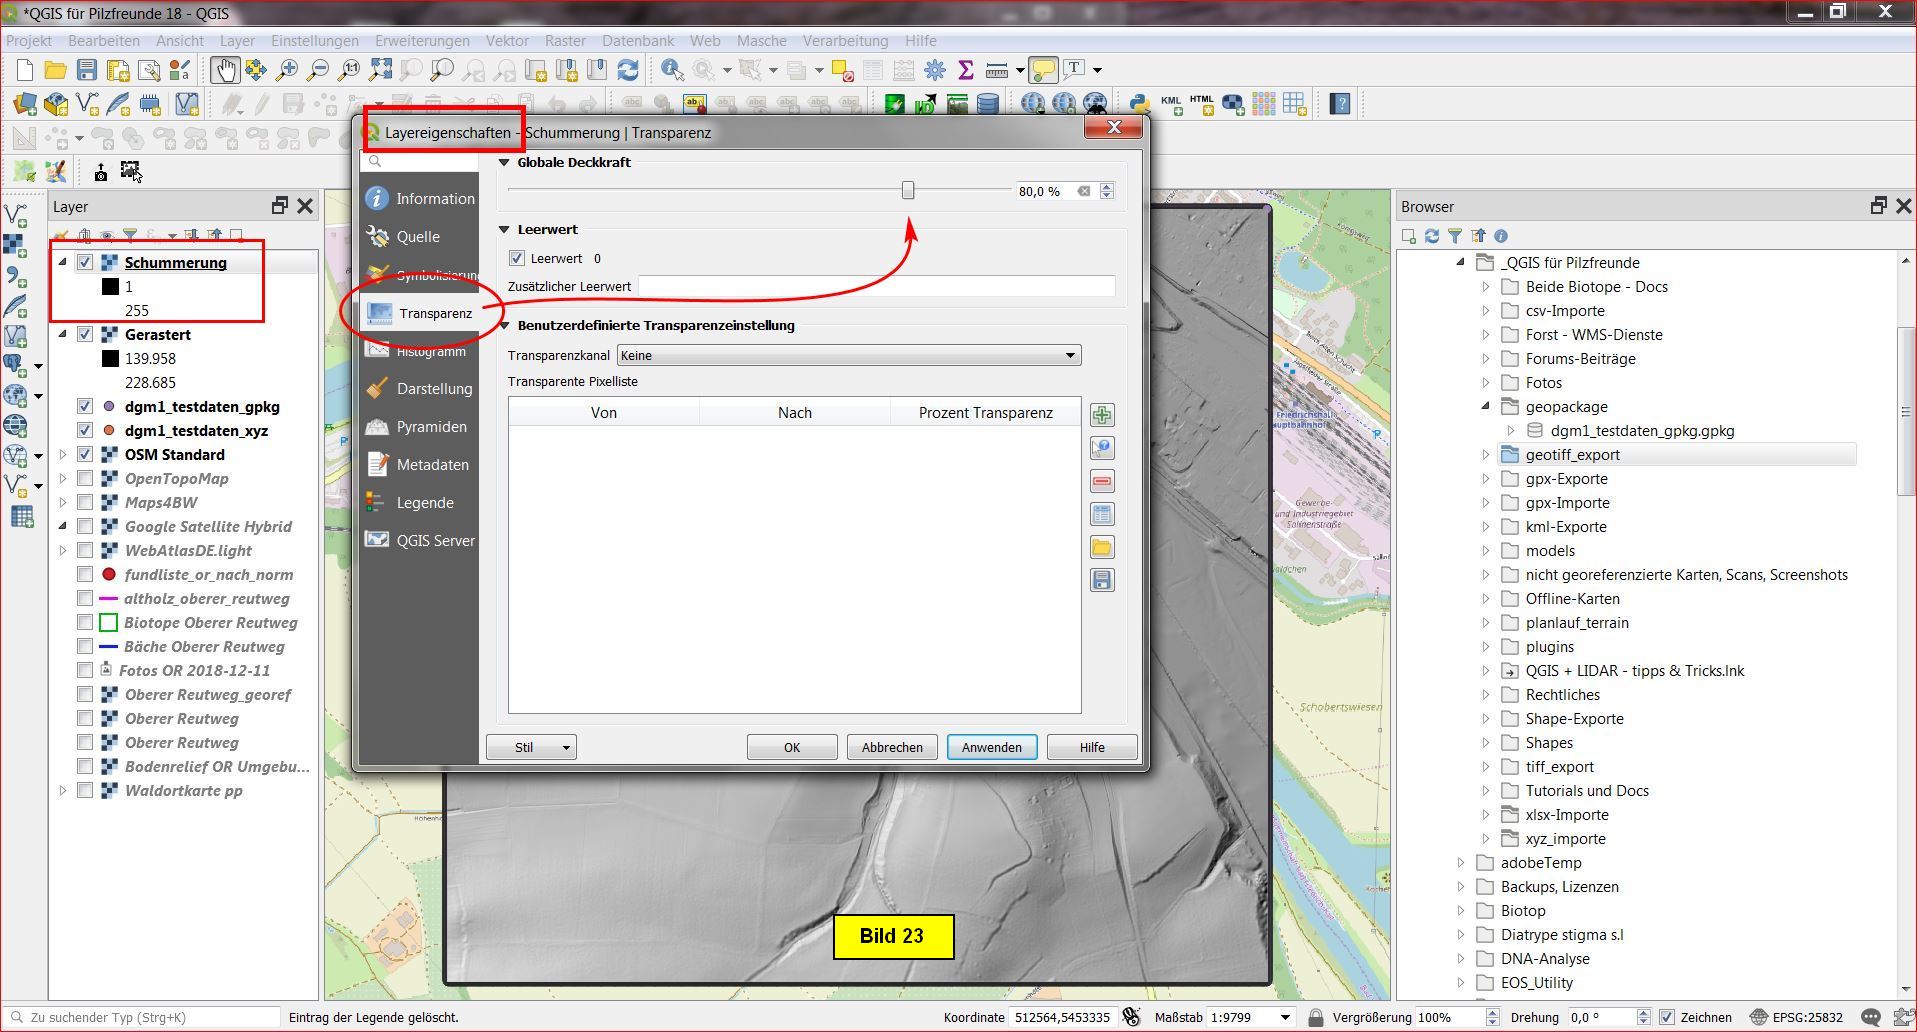Click the Save Project floppy icon
This screenshot has height=1032, width=1917.
(x=87, y=70)
